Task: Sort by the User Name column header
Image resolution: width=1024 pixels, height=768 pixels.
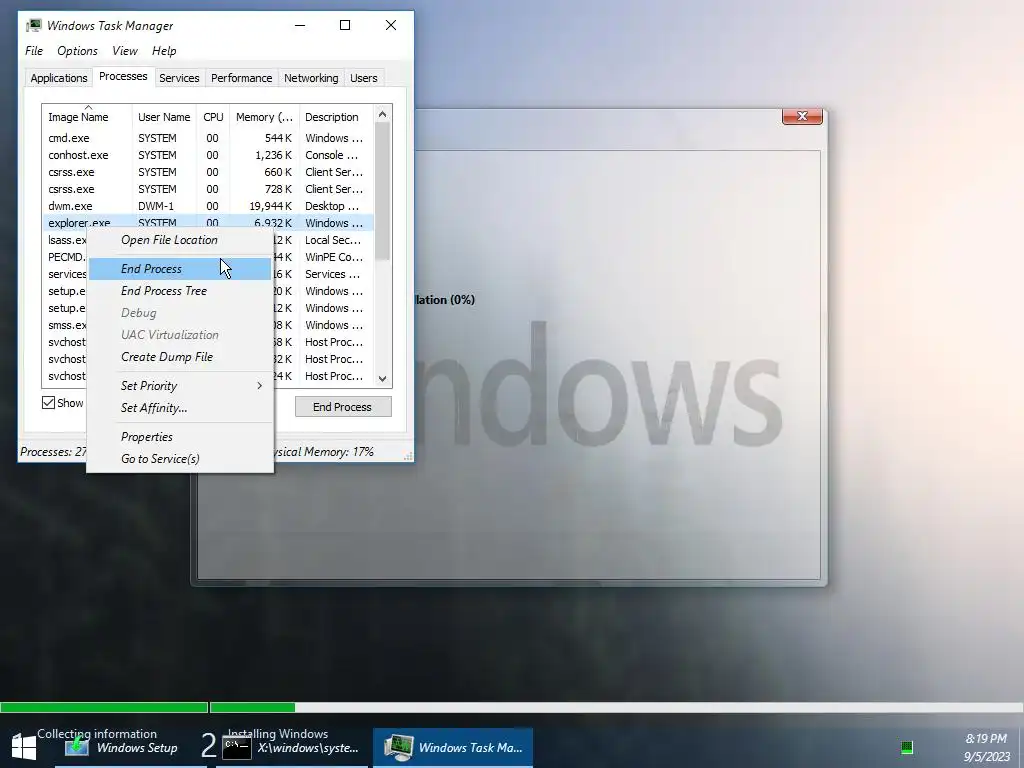Action: click(164, 117)
